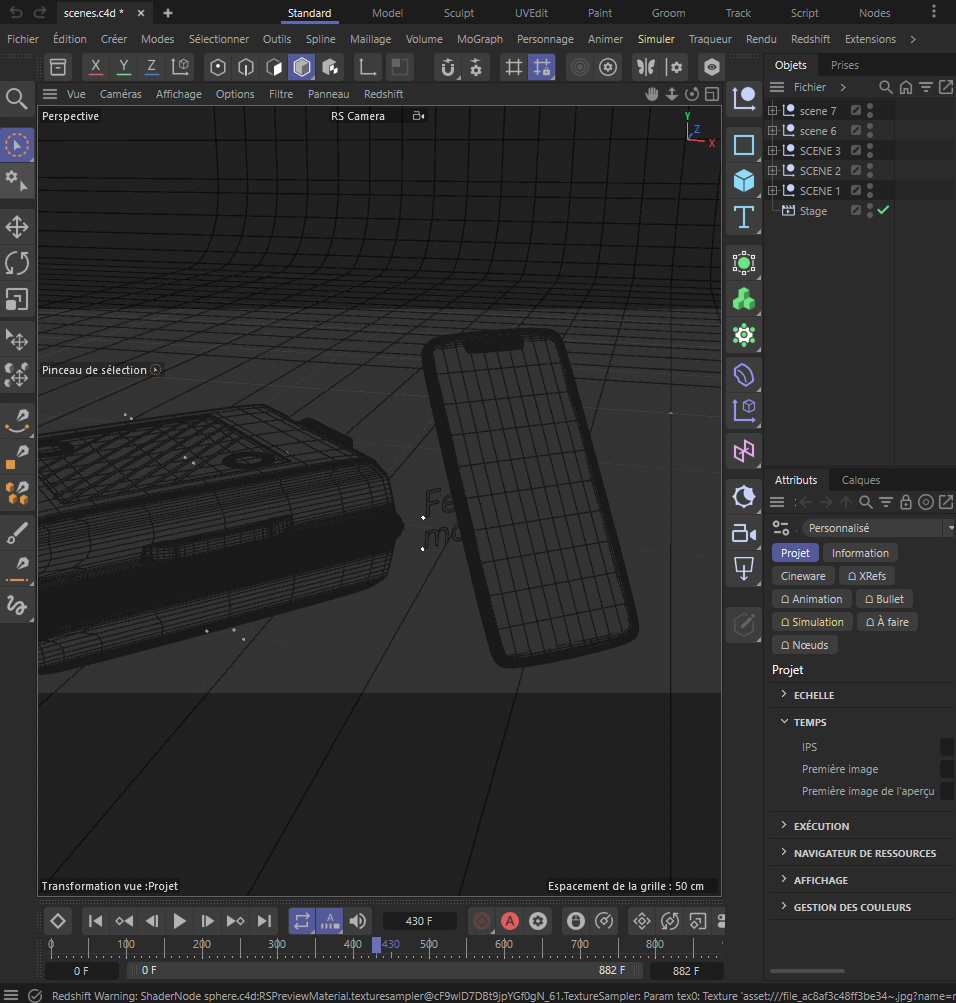Select the Live Selection tool
Screen dimensions: 956x1003
(16, 144)
